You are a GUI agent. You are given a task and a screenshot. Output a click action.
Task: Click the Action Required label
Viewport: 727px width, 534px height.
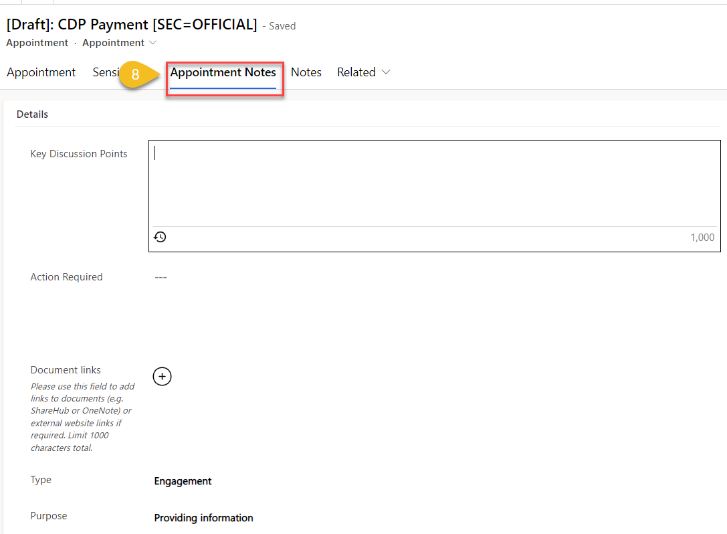coord(66,277)
